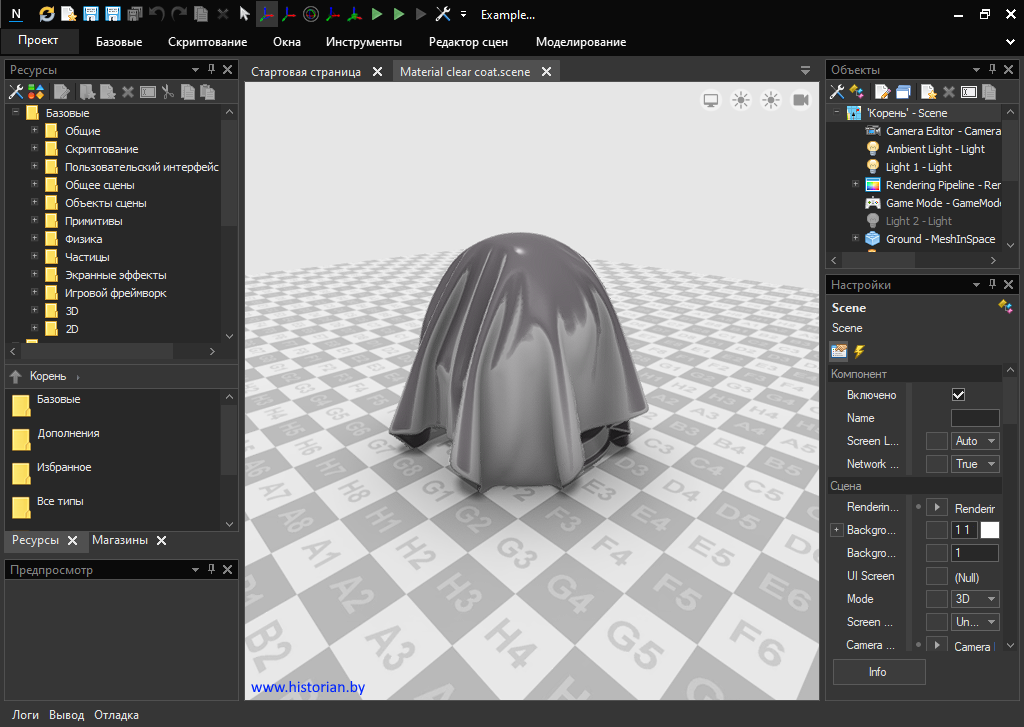Toggle the Включено checkbox
This screenshot has width=1024, height=727.
tap(958, 395)
